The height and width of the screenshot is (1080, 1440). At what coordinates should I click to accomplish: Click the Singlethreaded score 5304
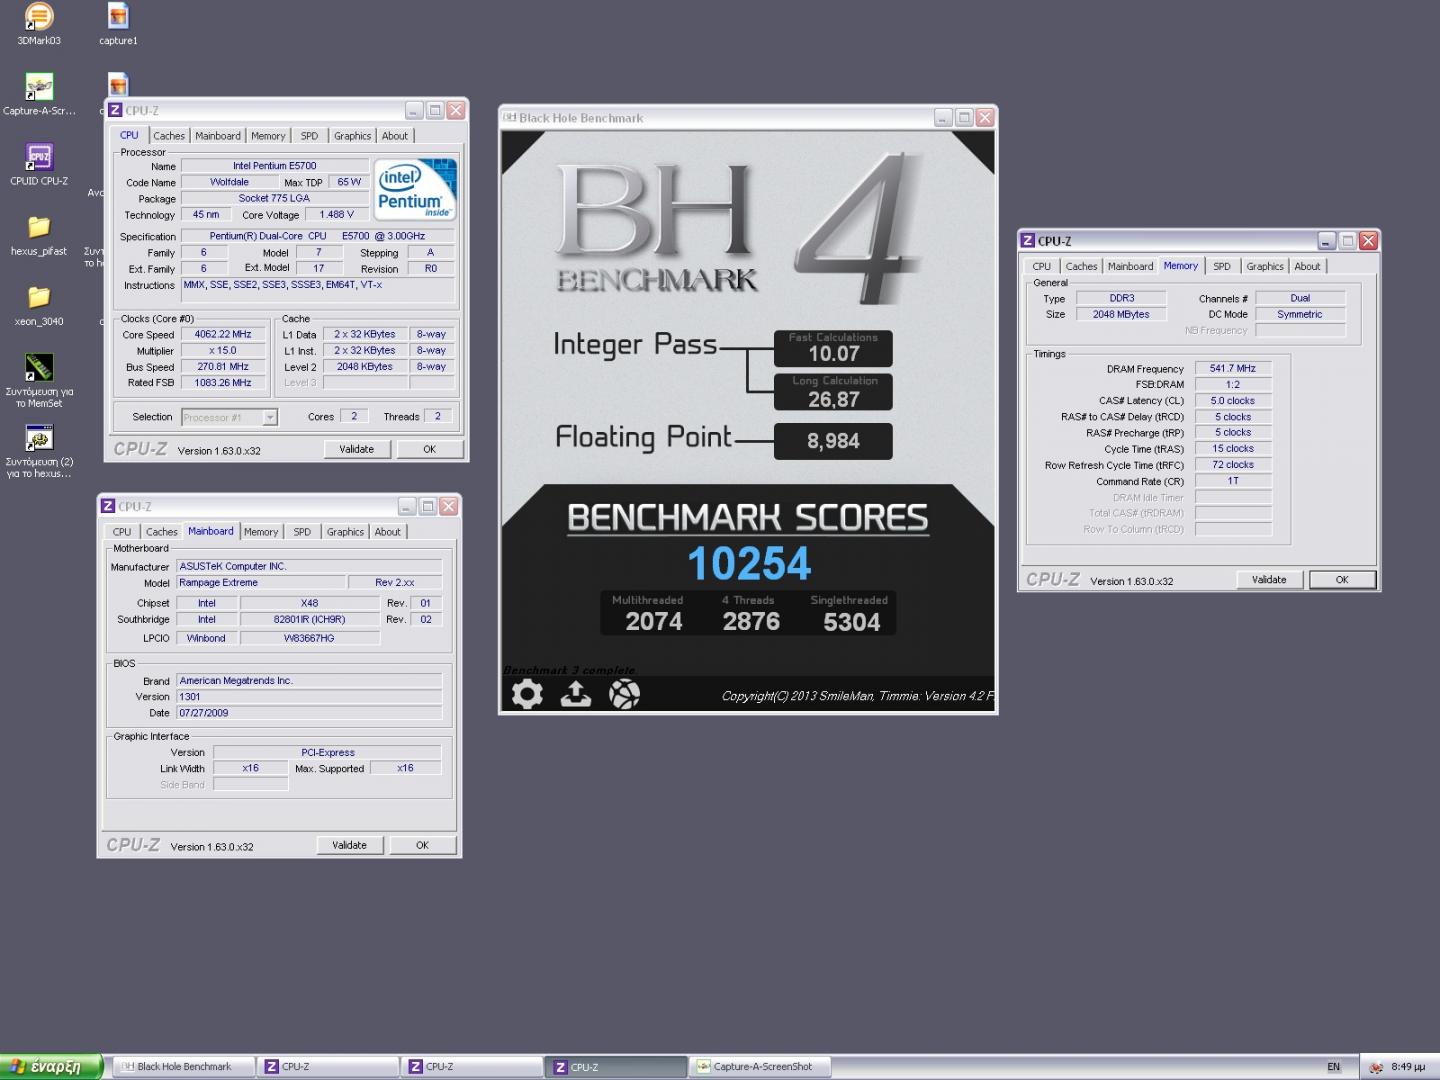point(852,622)
